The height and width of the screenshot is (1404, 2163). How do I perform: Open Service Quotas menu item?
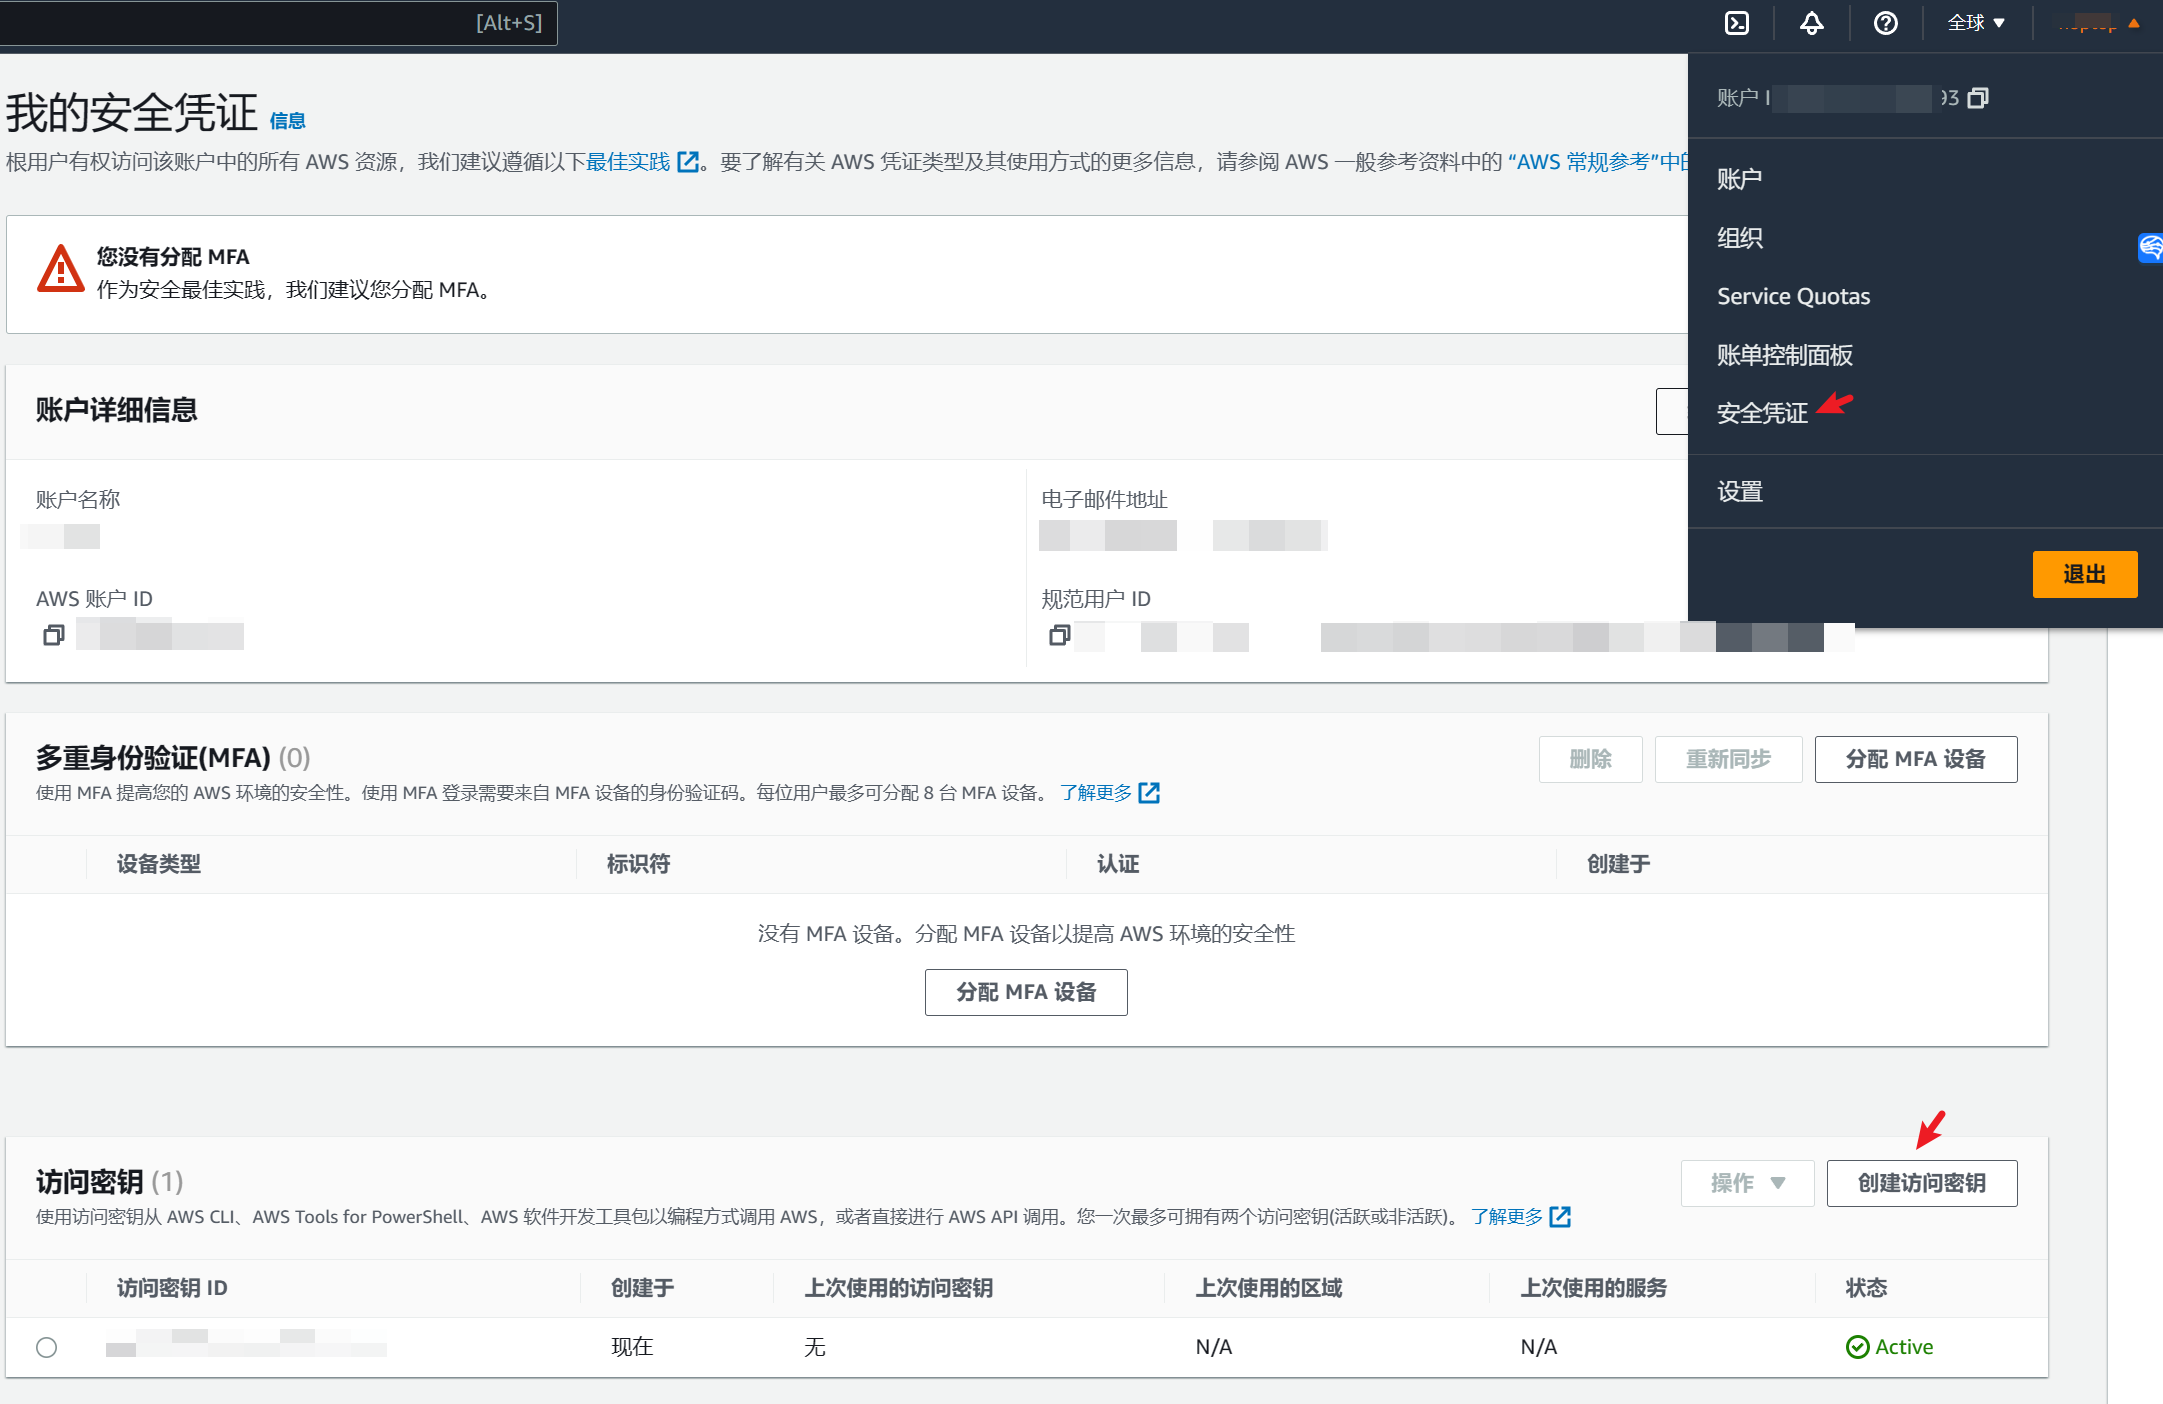tap(1793, 296)
